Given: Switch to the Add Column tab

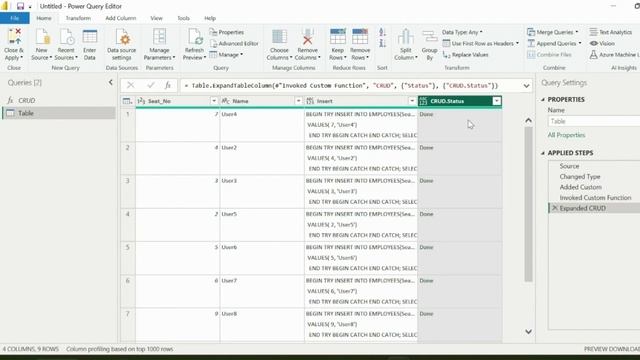Looking at the screenshot, I should coord(120,18).
